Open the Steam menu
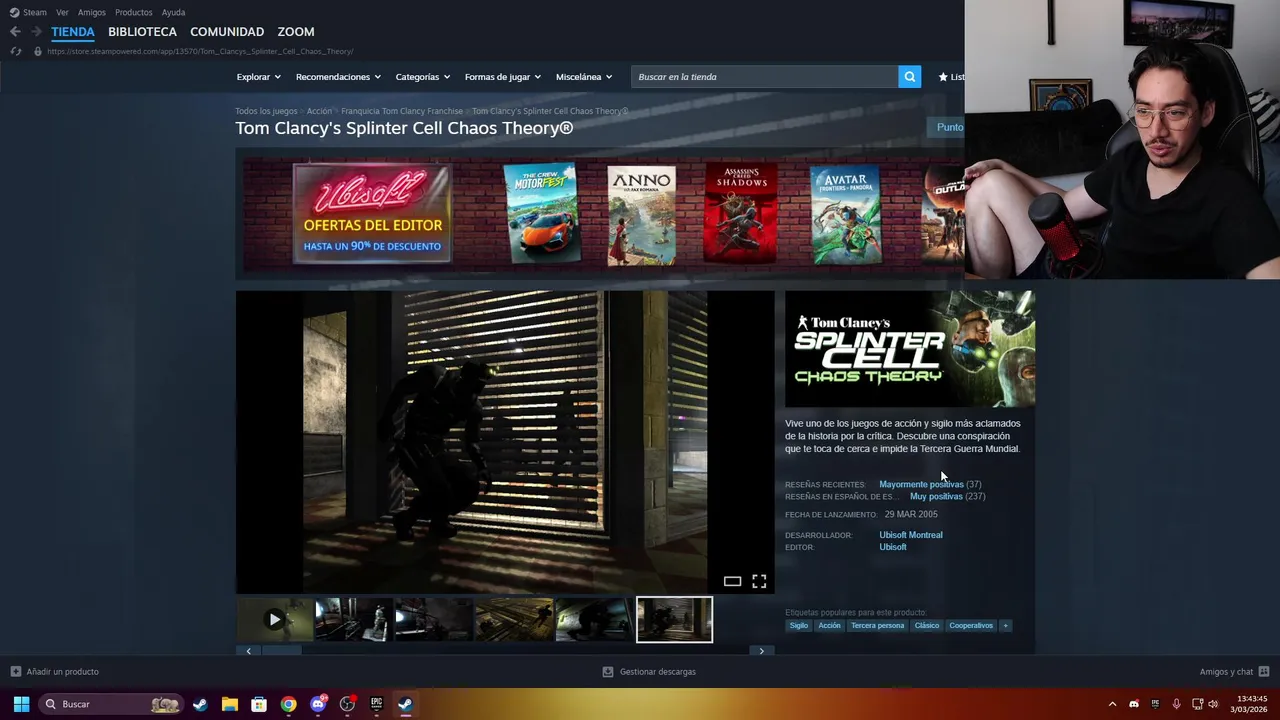This screenshot has height=720, width=1280. click(35, 12)
